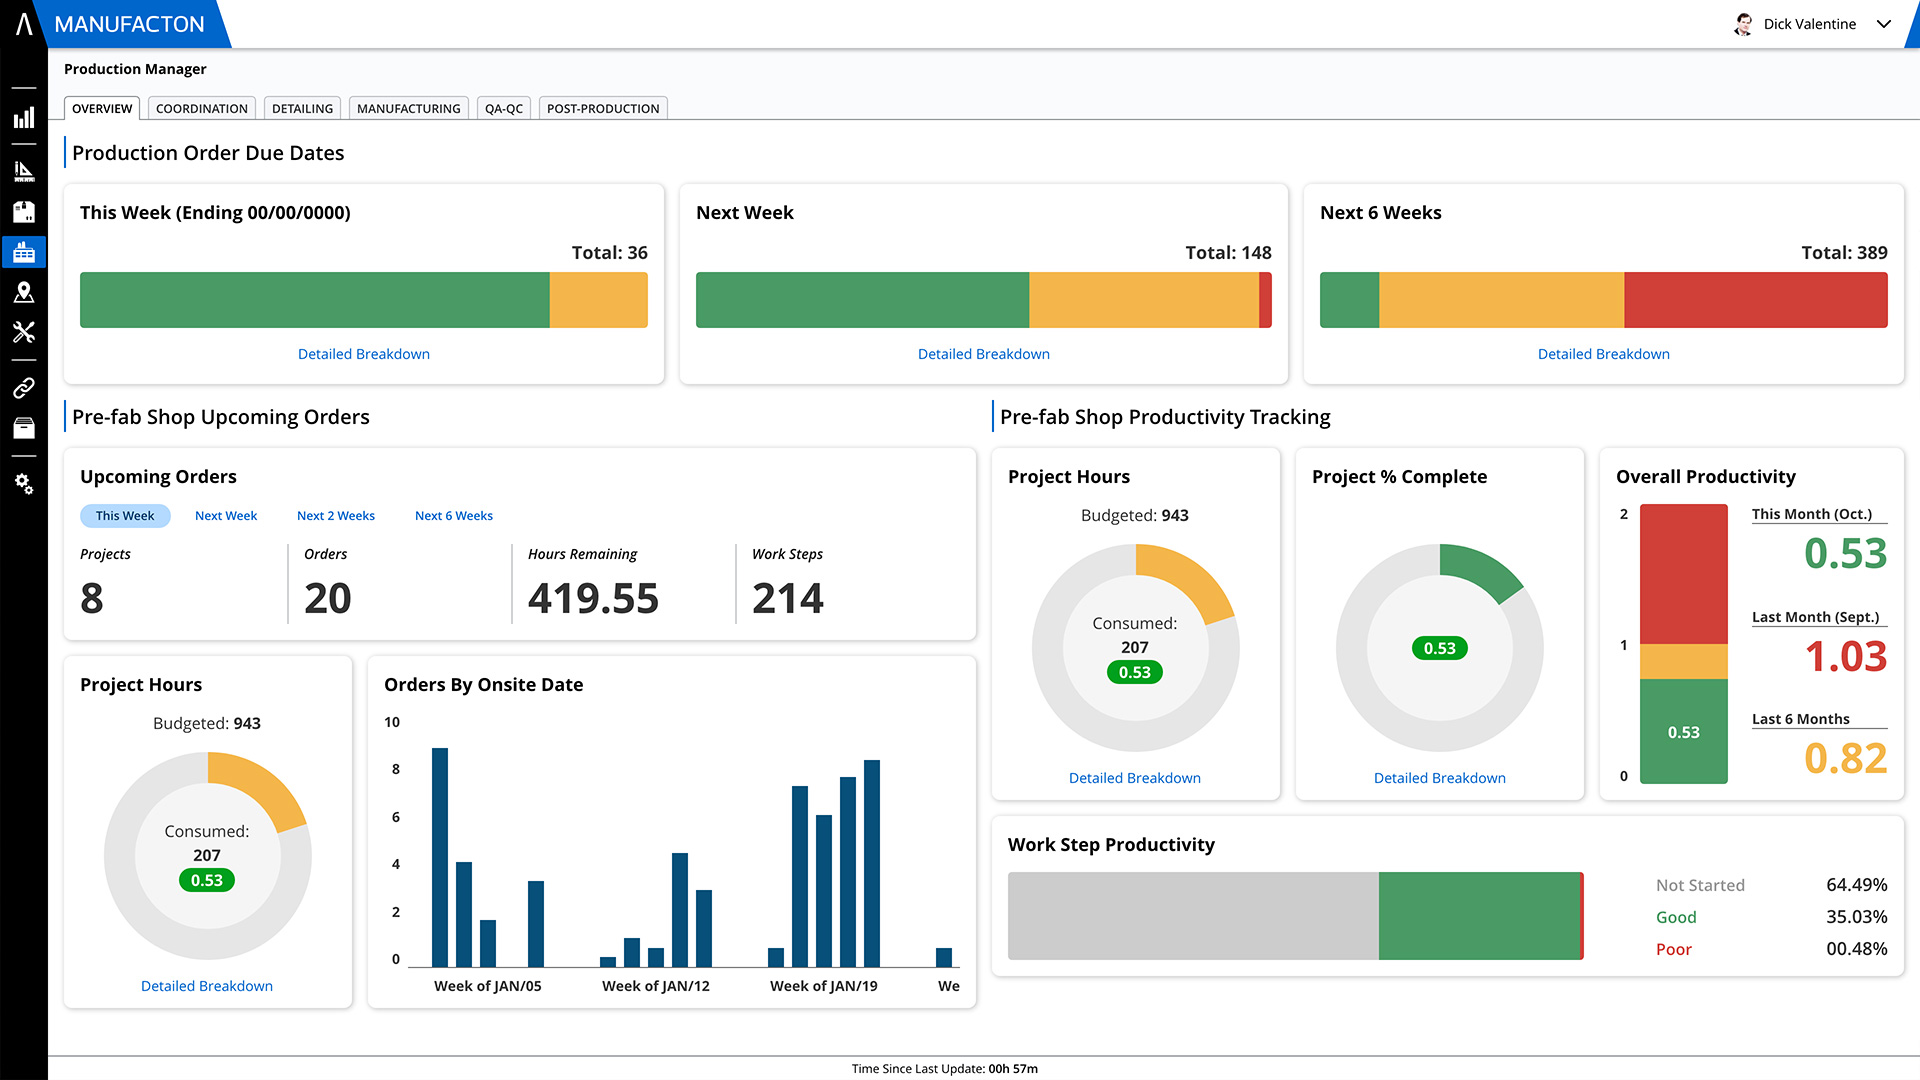Expand the Dick Valentine user menu chevron
This screenshot has height=1080, width=1920.
[x=1884, y=24]
